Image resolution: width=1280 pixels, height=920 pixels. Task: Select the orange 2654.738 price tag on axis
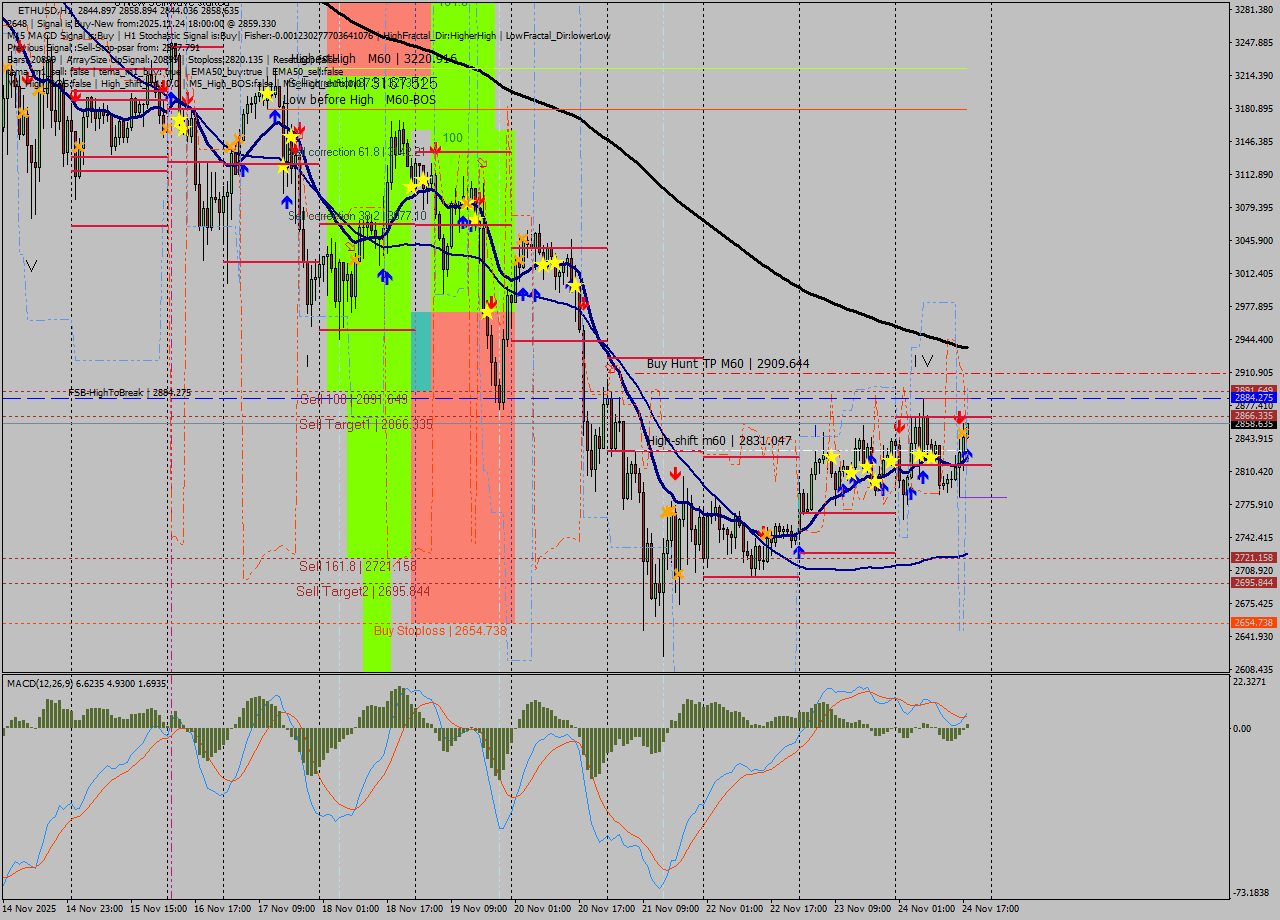[1253, 622]
